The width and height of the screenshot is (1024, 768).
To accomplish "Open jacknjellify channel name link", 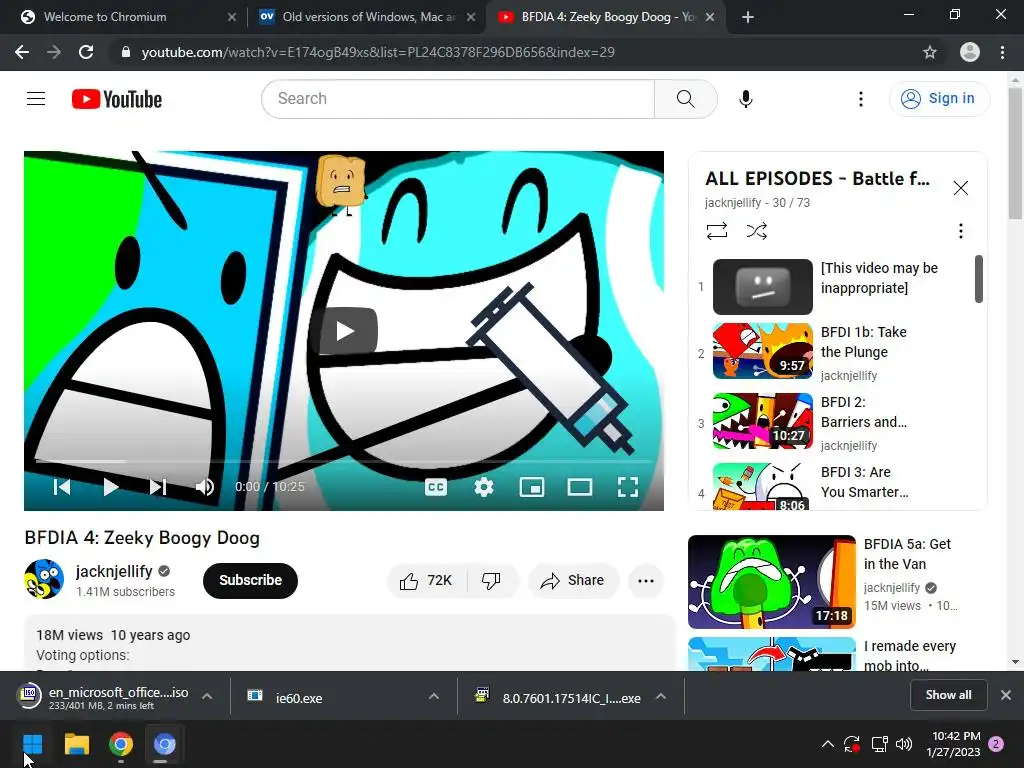I will [x=114, y=571].
